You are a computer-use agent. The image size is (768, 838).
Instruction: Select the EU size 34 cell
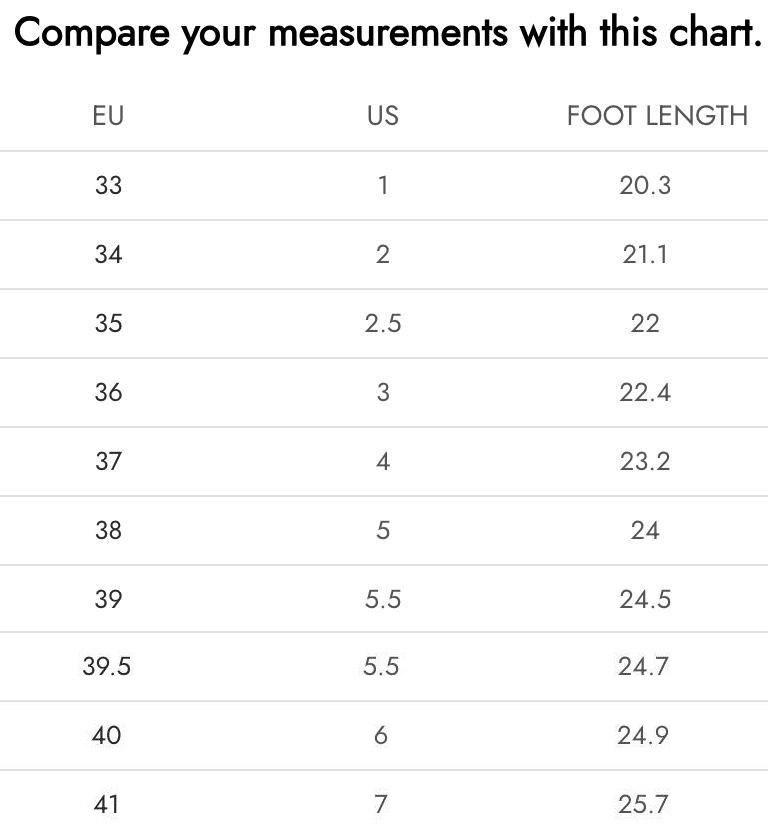point(108,254)
